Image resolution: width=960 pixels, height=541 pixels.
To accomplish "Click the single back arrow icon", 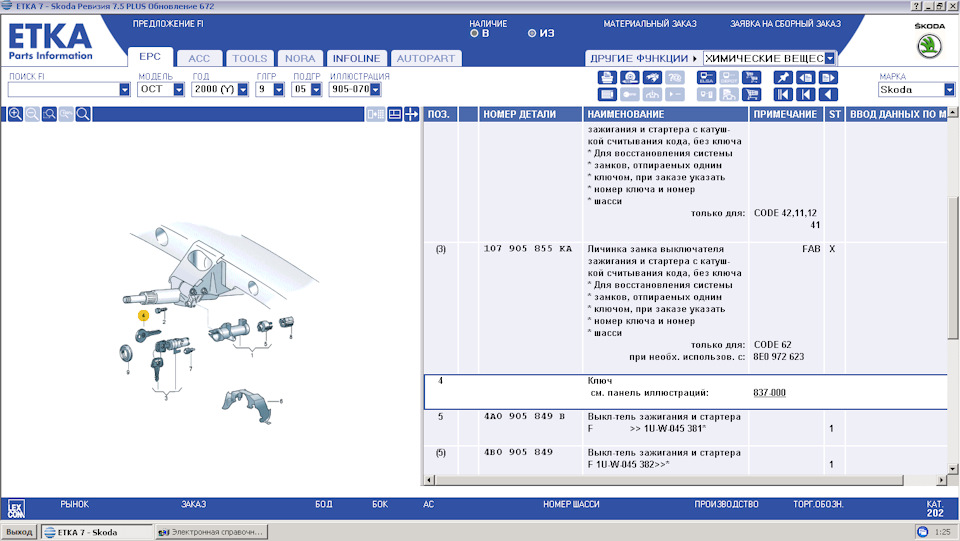I will coord(828,94).
